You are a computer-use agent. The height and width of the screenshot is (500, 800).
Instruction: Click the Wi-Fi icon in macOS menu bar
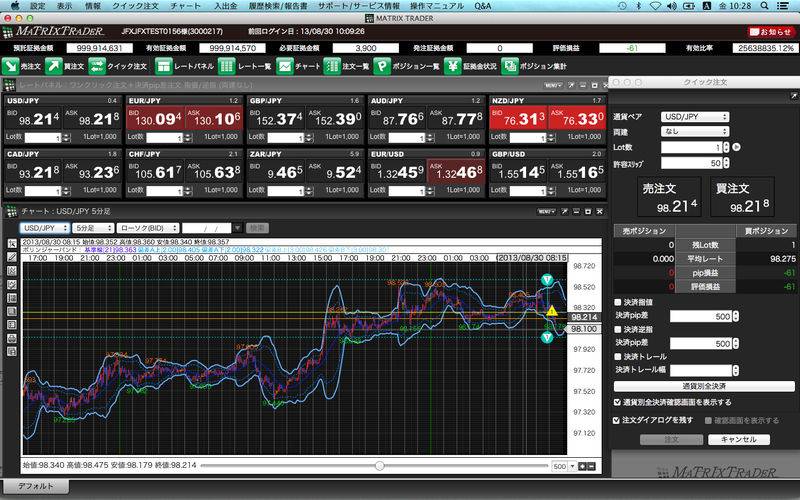[x=656, y=6]
